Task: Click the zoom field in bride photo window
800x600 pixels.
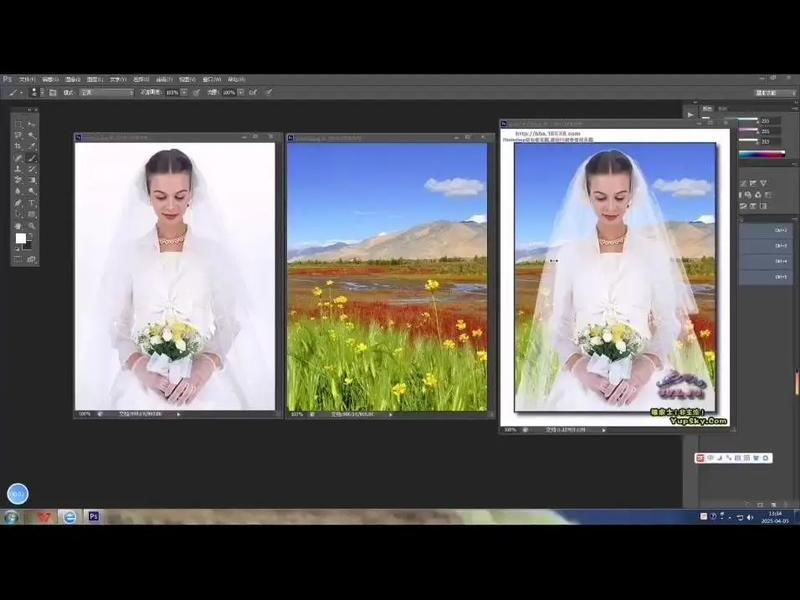Action: point(85,414)
